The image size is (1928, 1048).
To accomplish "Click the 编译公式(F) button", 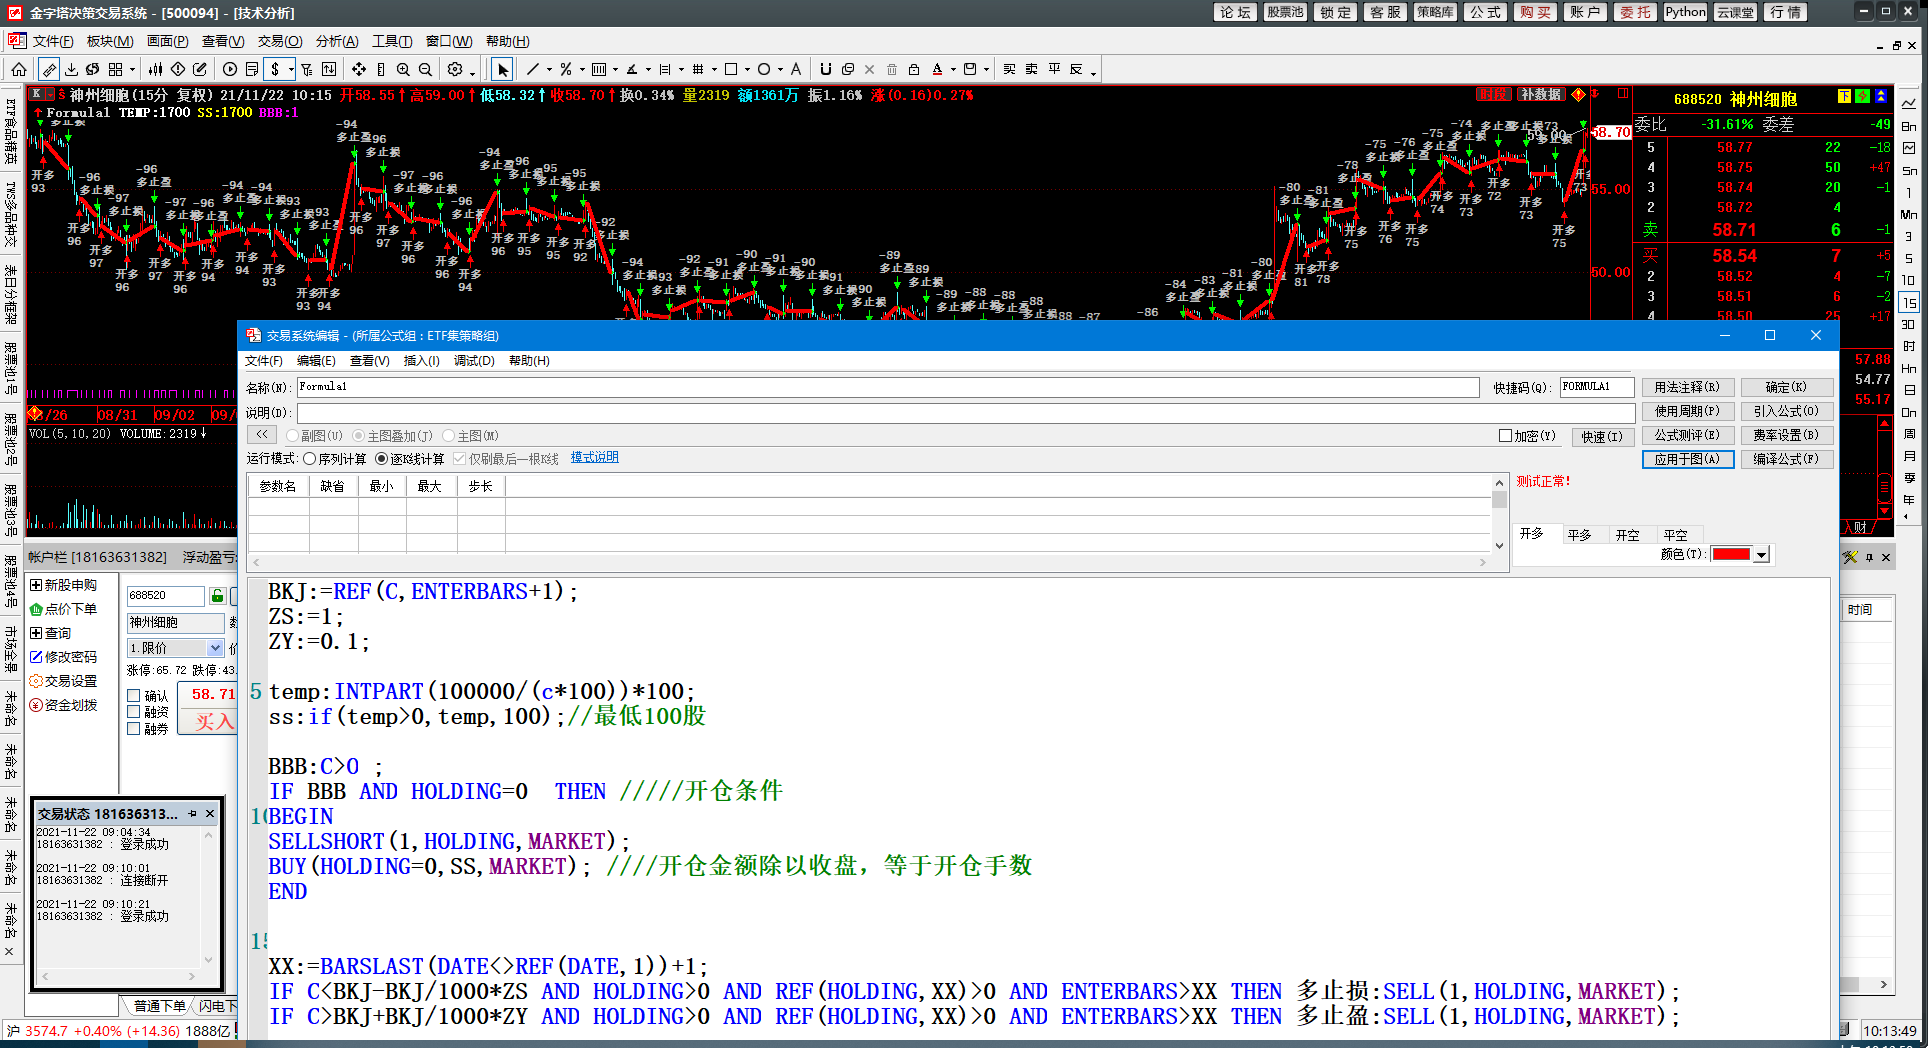I will 1786,459.
